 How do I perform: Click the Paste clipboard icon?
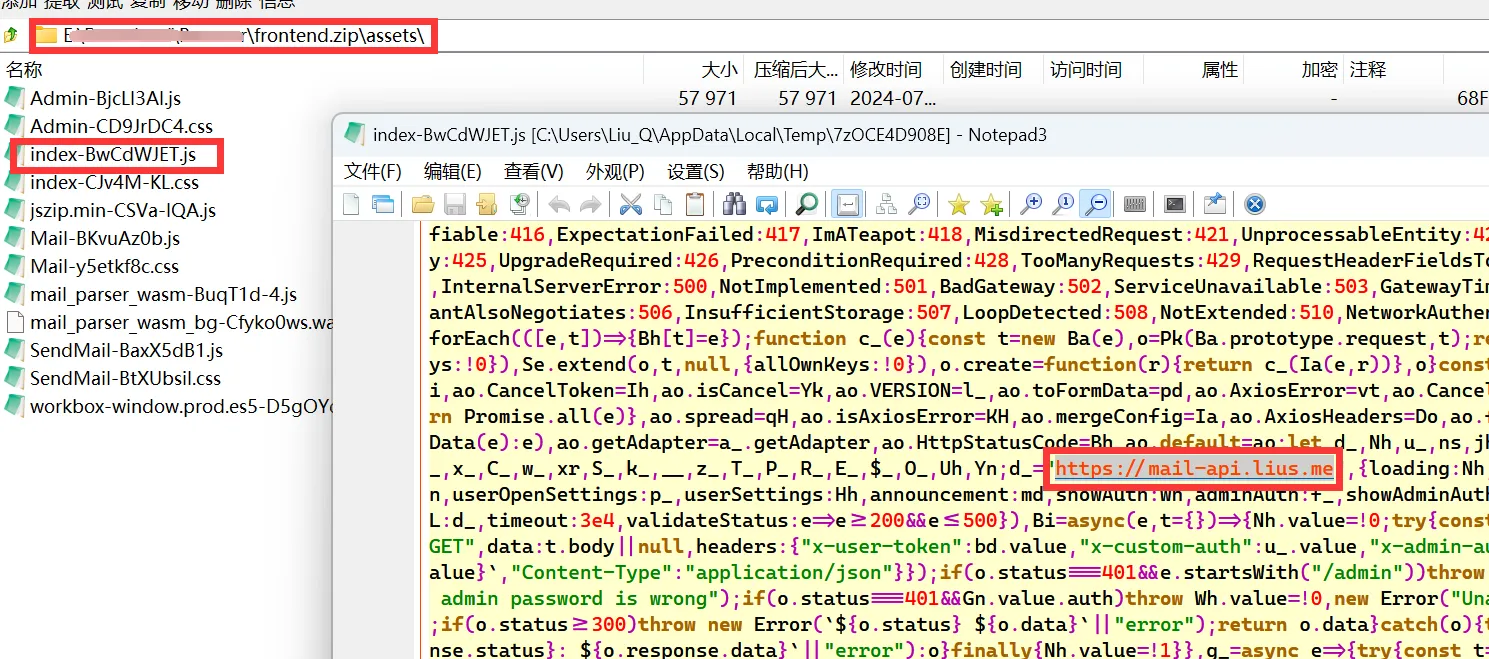695,205
